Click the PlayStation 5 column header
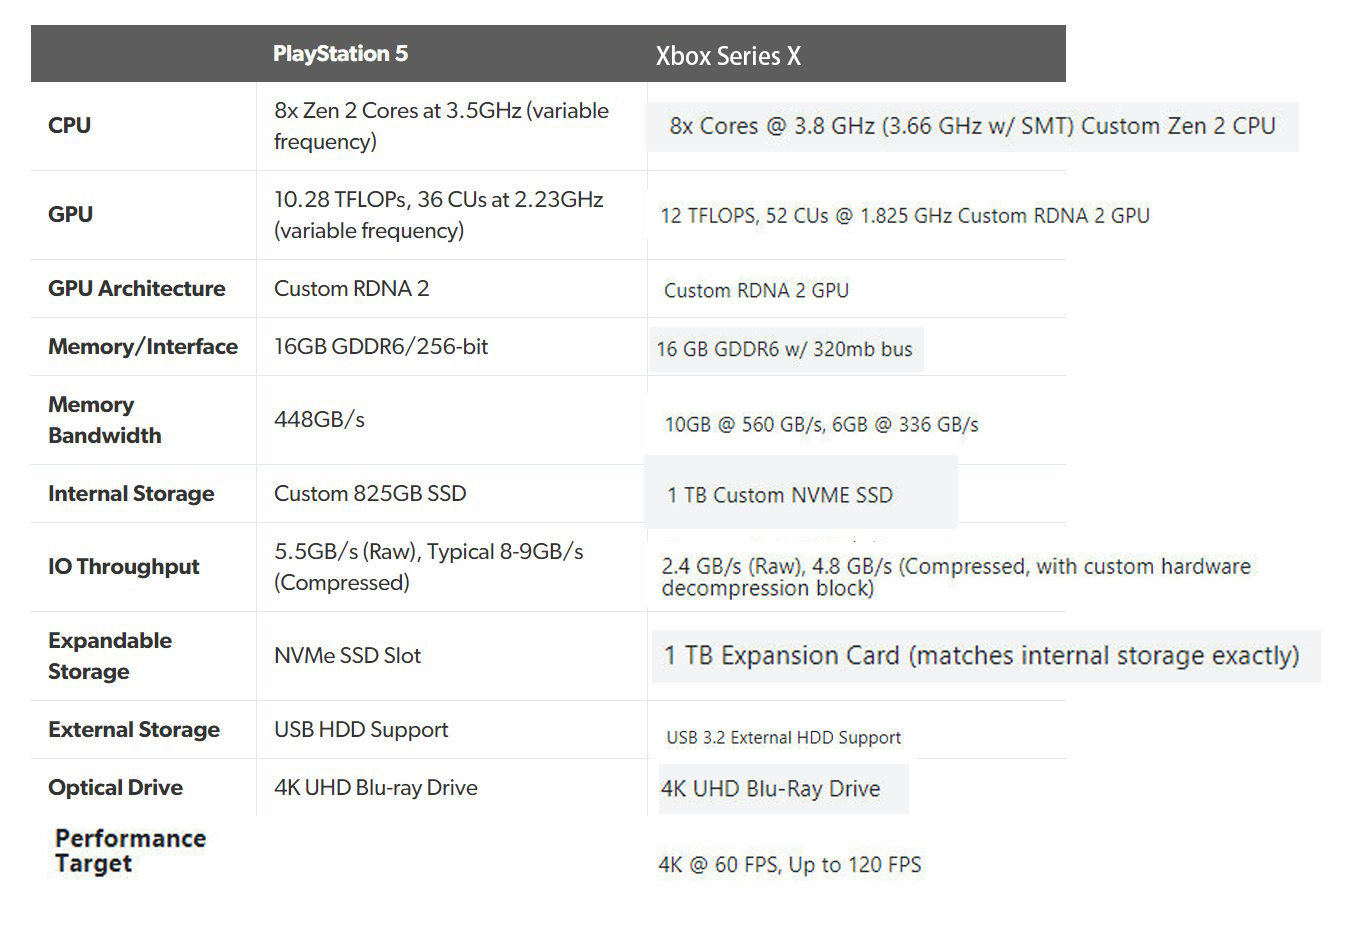This screenshot has width=1352, height=928. tap(340, 54)
